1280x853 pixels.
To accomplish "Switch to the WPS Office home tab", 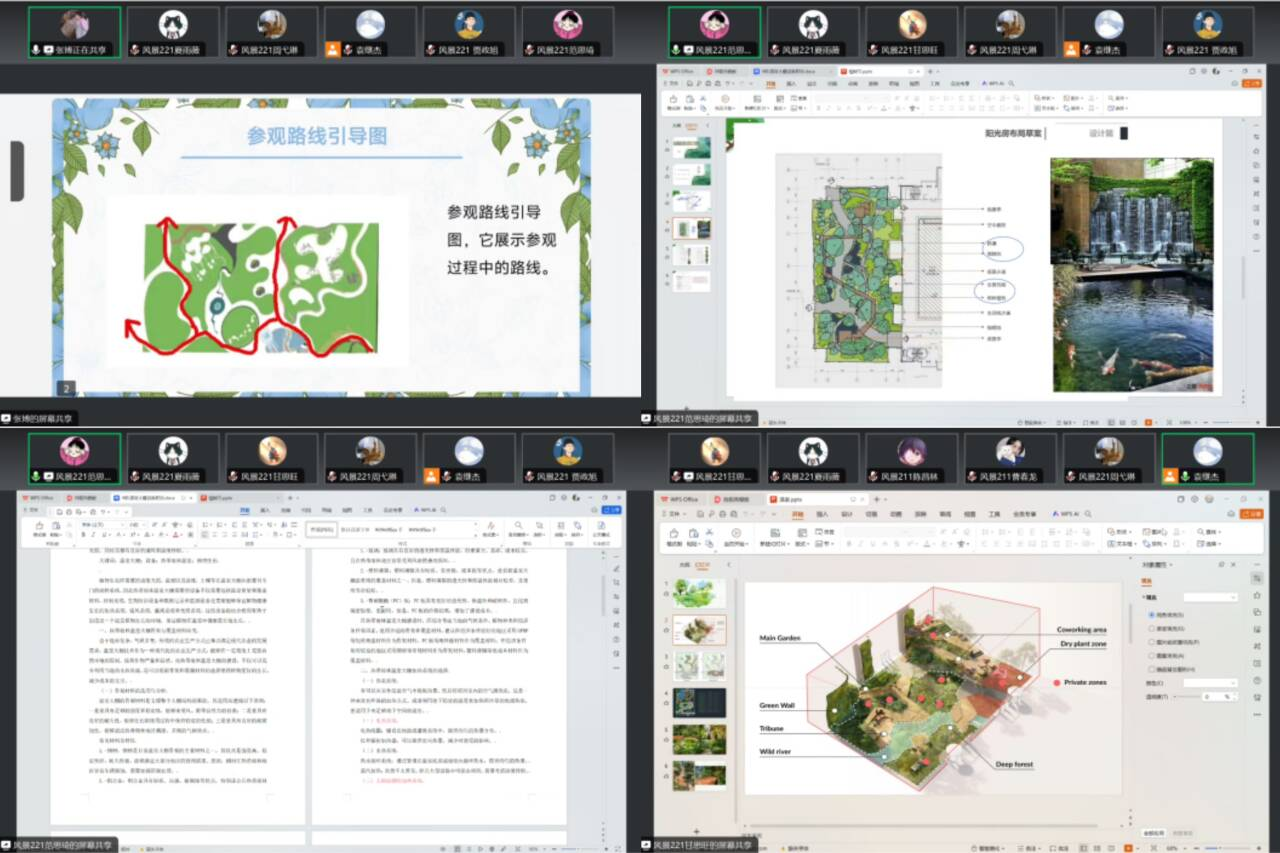I will click(684, 498).
